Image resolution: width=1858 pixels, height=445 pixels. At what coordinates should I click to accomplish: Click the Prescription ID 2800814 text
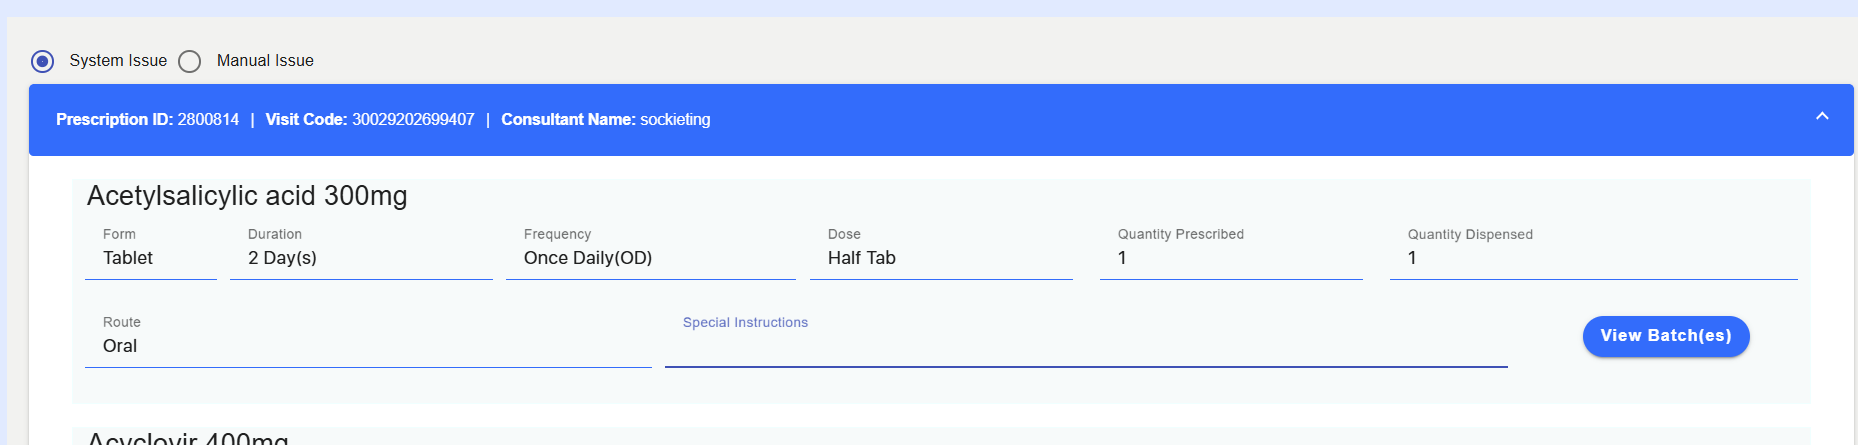click(x=148, y=120)
